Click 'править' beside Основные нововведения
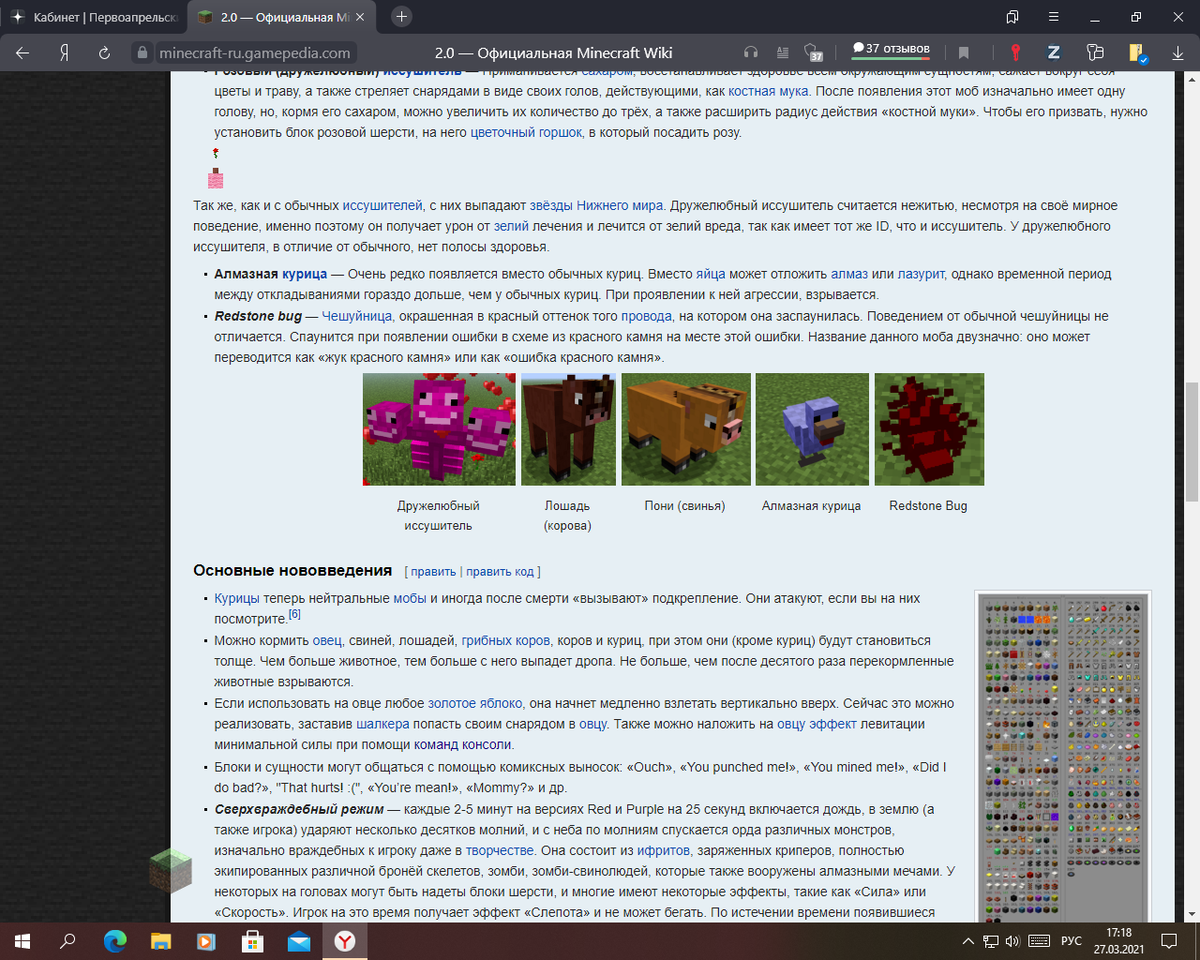 coord(433,571)
